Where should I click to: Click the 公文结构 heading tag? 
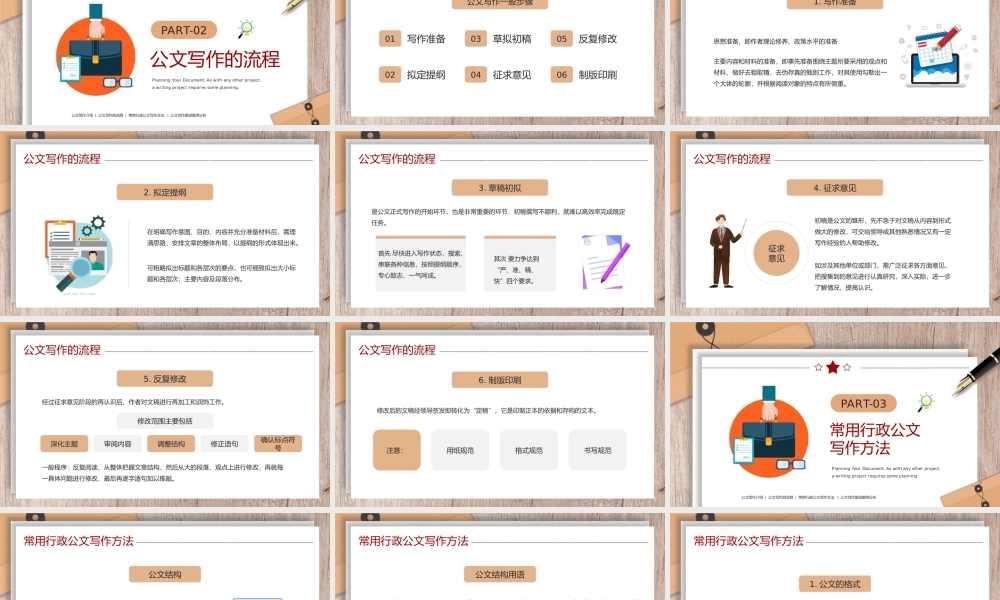point(165,574)
